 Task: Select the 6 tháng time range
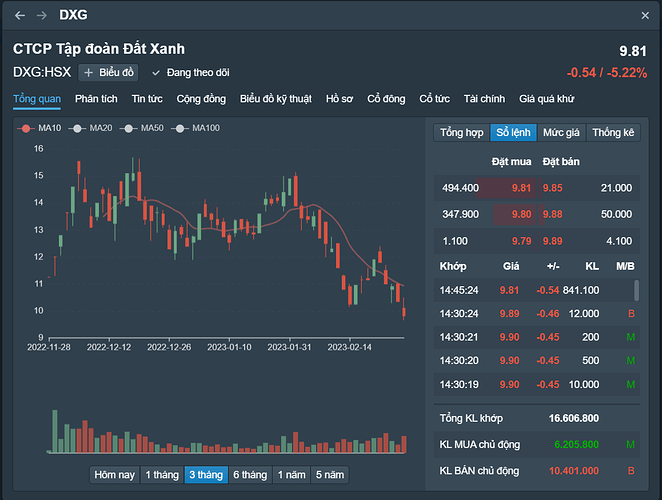pos(250,475)
